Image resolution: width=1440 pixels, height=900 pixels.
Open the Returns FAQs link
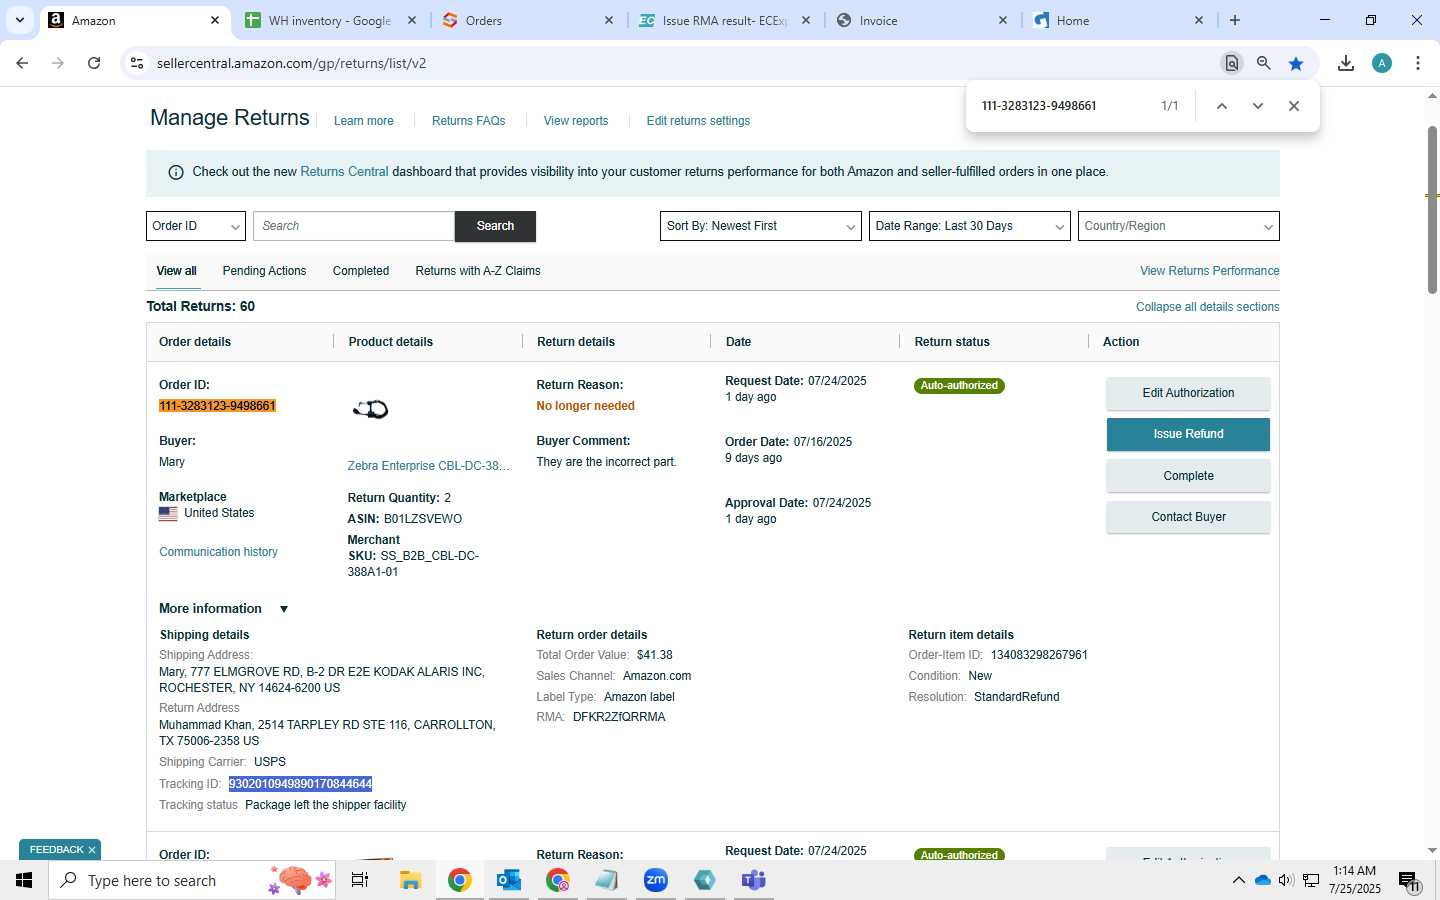click(468, 121)
